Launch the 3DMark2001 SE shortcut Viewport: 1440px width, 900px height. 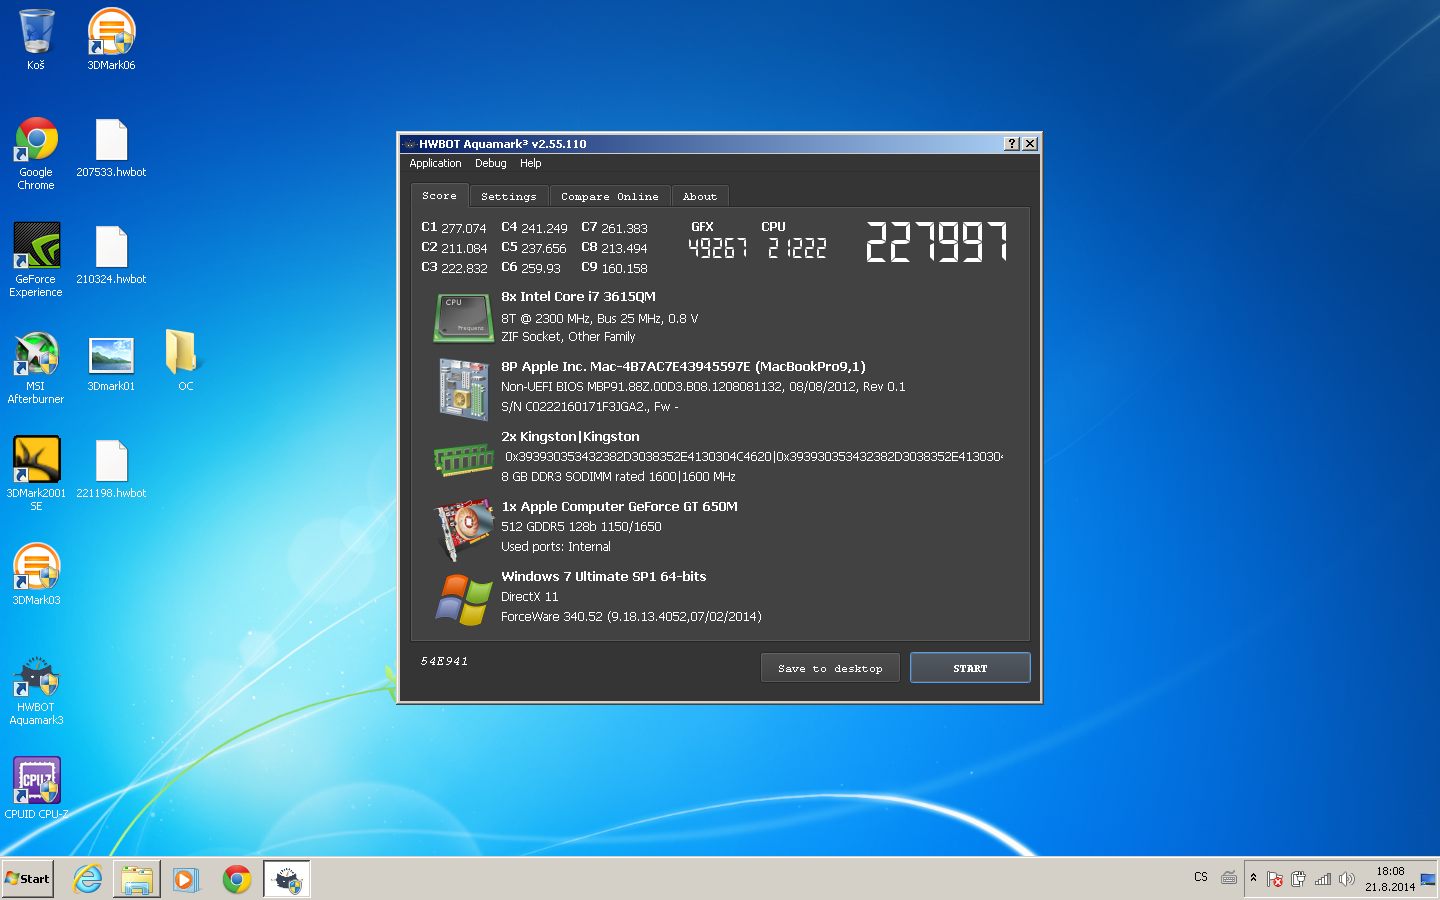[36, 474]
